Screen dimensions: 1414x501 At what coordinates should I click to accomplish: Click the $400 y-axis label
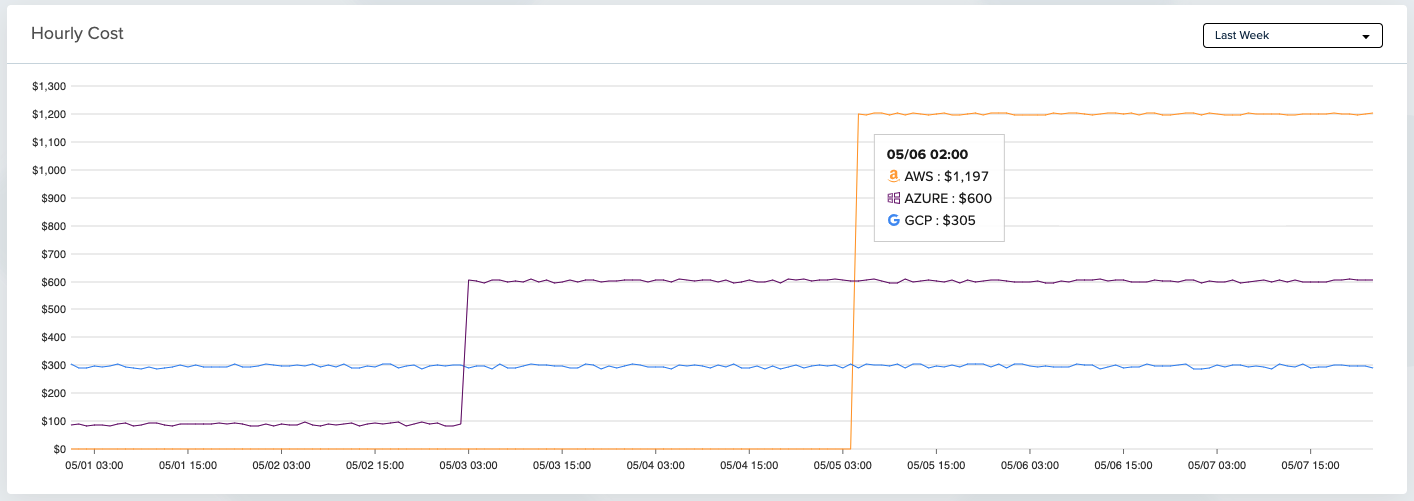coord(53,337)
